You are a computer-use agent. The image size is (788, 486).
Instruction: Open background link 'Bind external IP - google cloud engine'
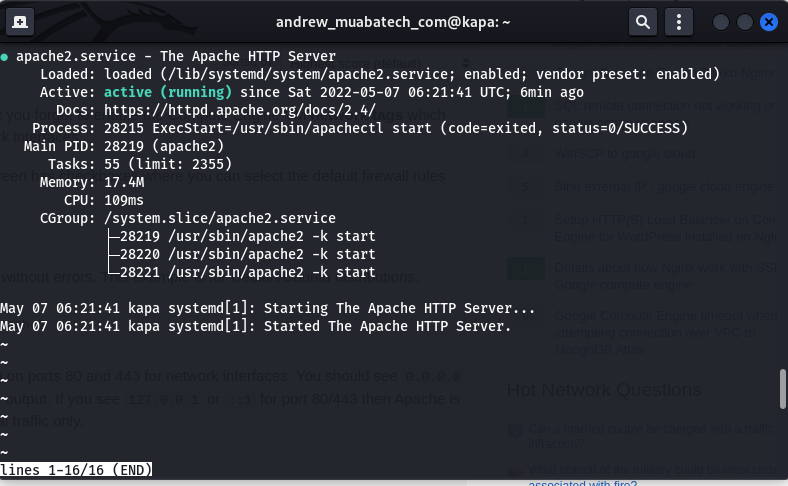[664, 187]
